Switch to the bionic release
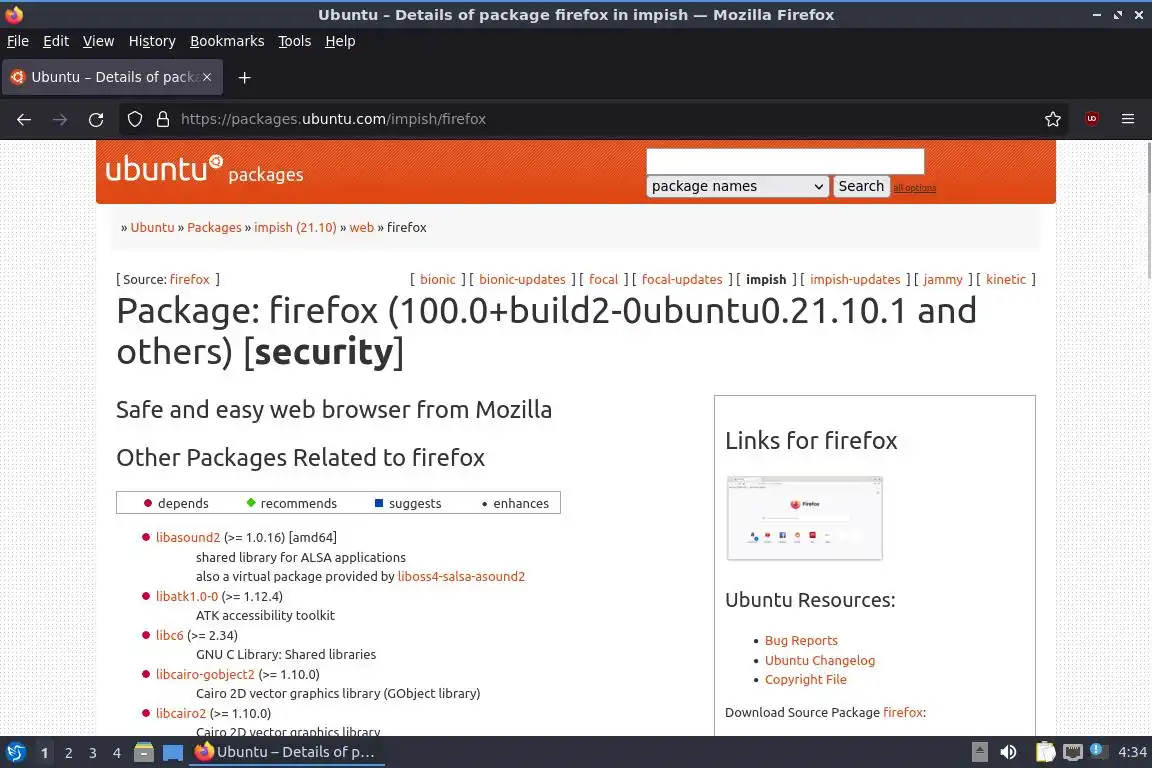1152x768 pixels. point(438,279)
